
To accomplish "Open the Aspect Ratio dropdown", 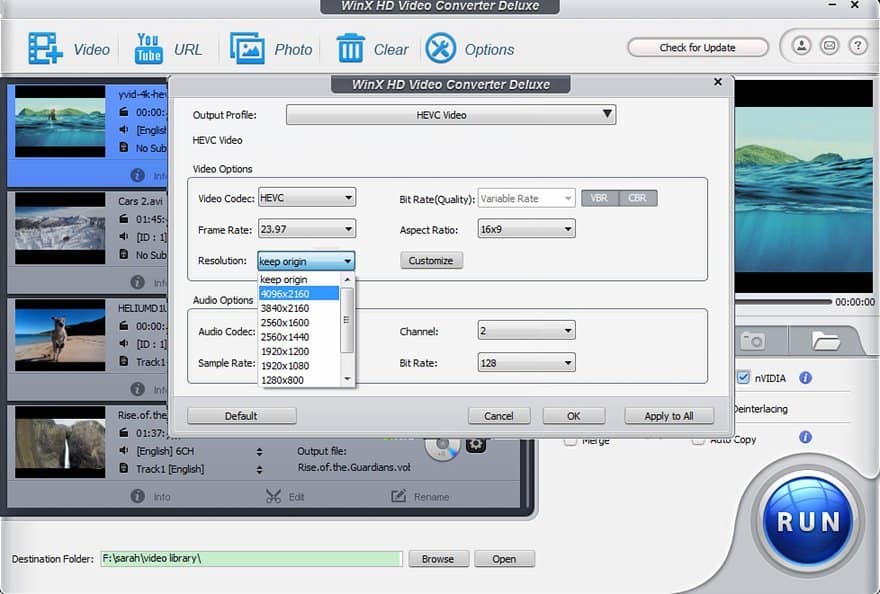I will click(526, 230).
